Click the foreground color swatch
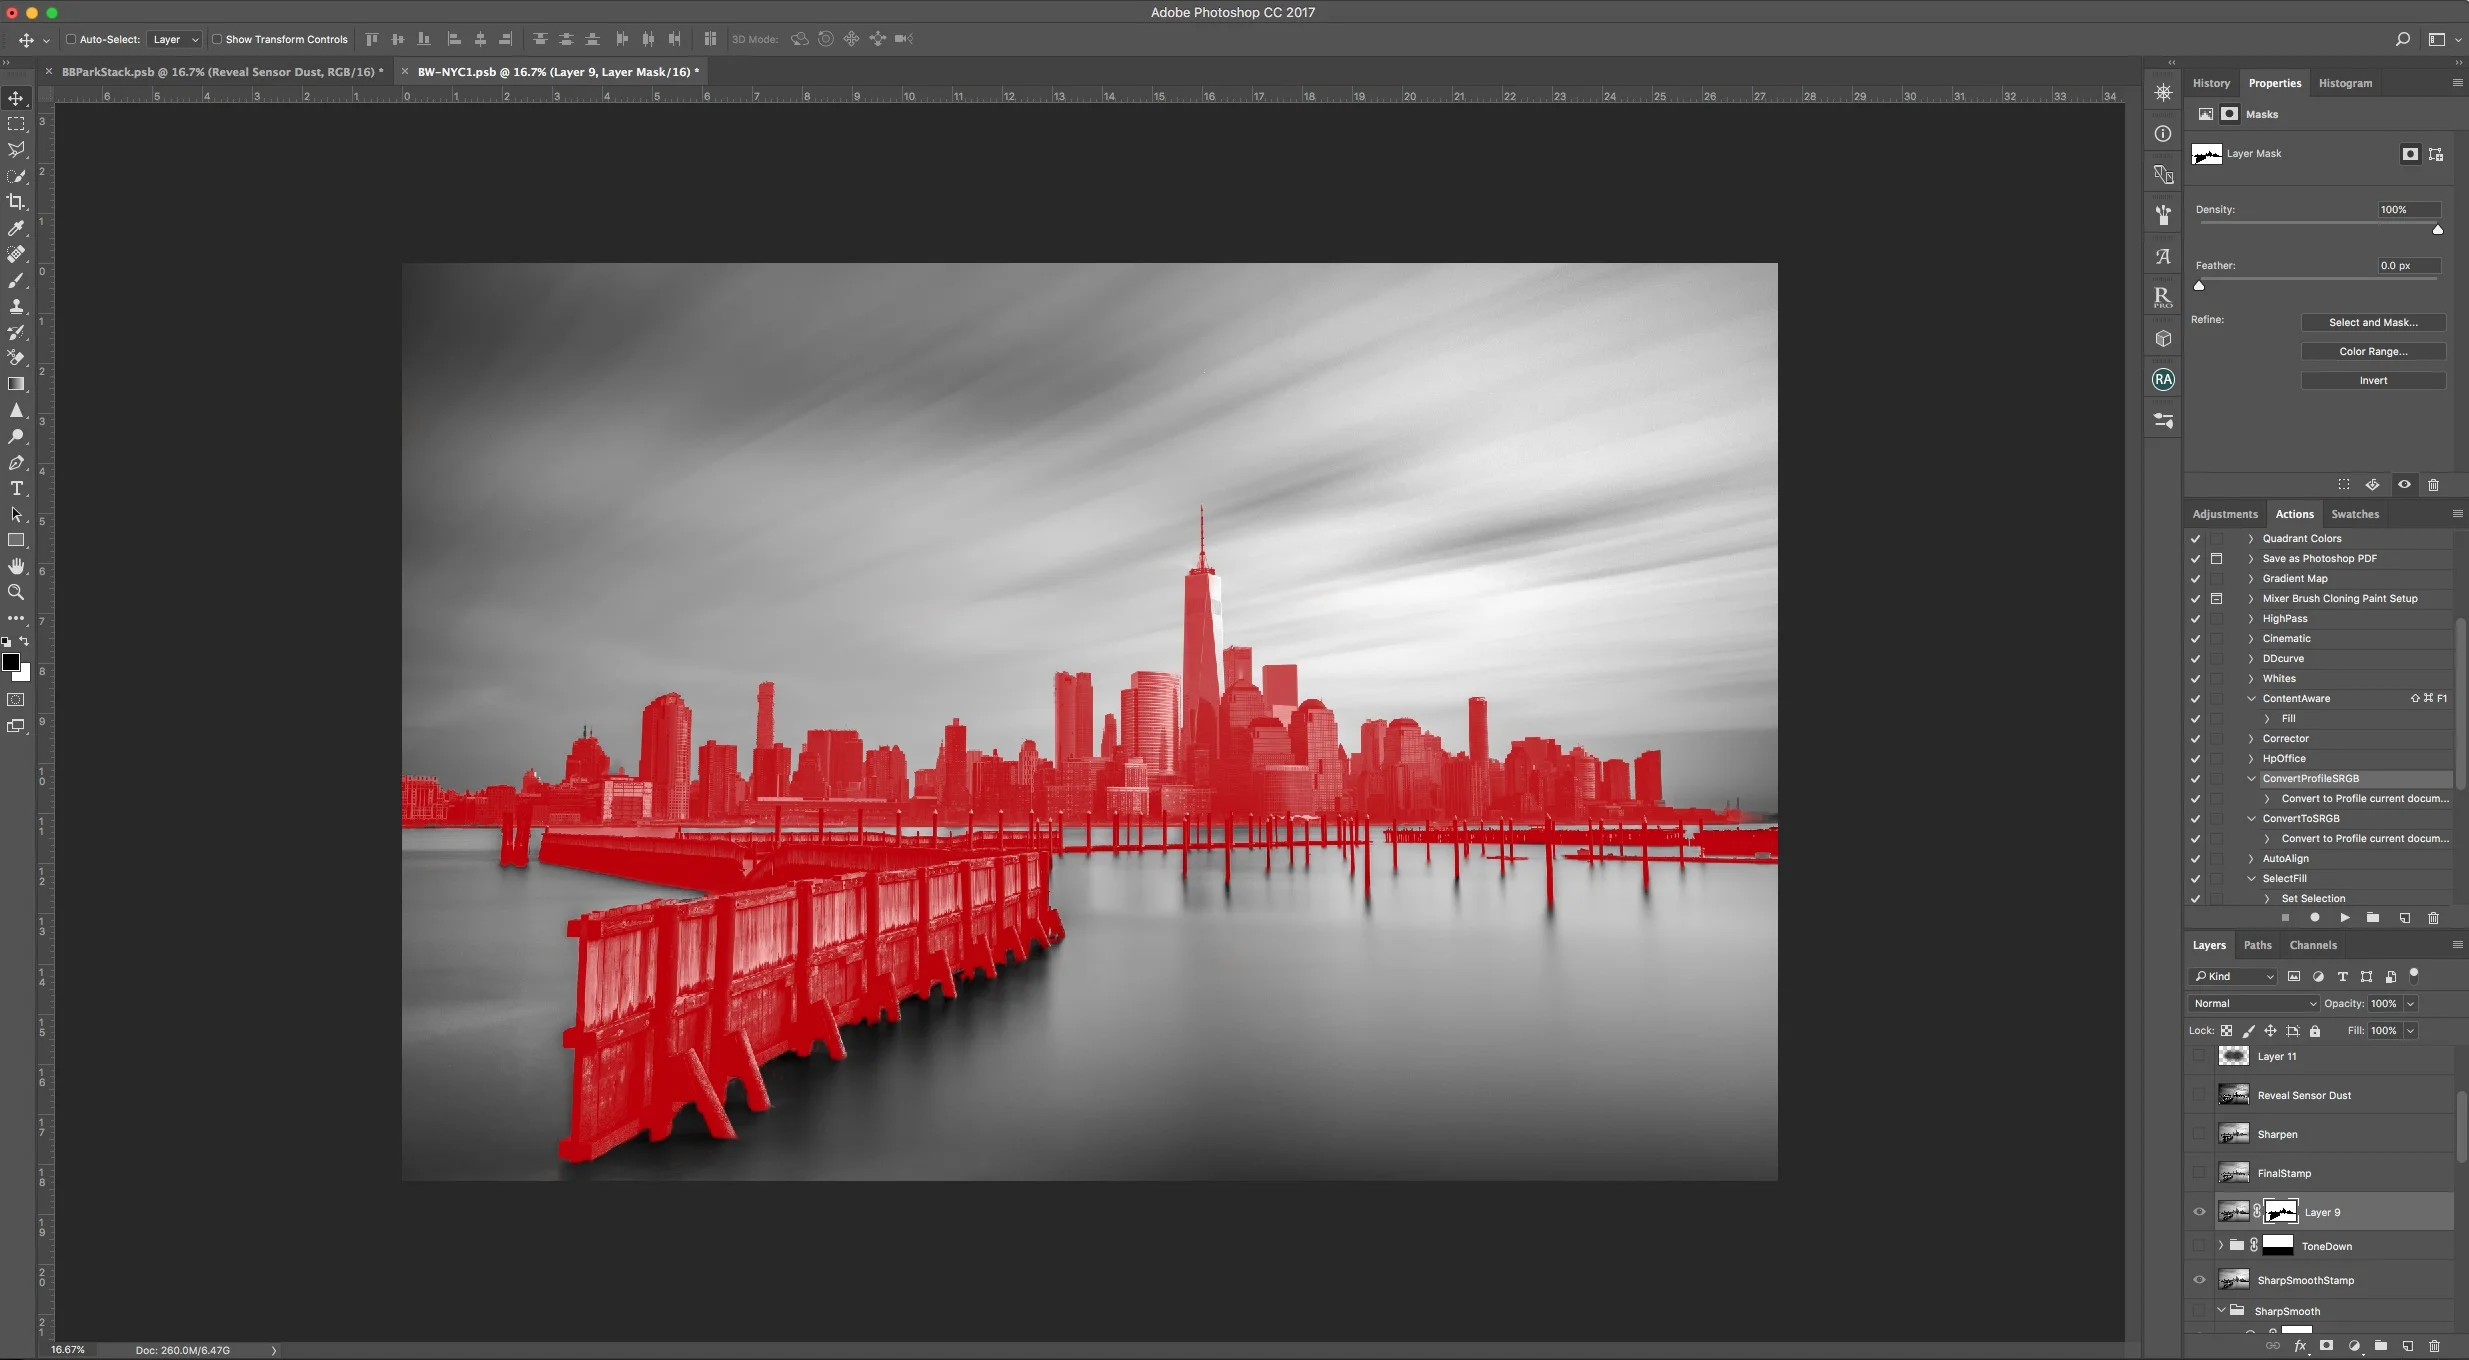The width and height of the screenshot is (2469, 1360). (11, 662)
